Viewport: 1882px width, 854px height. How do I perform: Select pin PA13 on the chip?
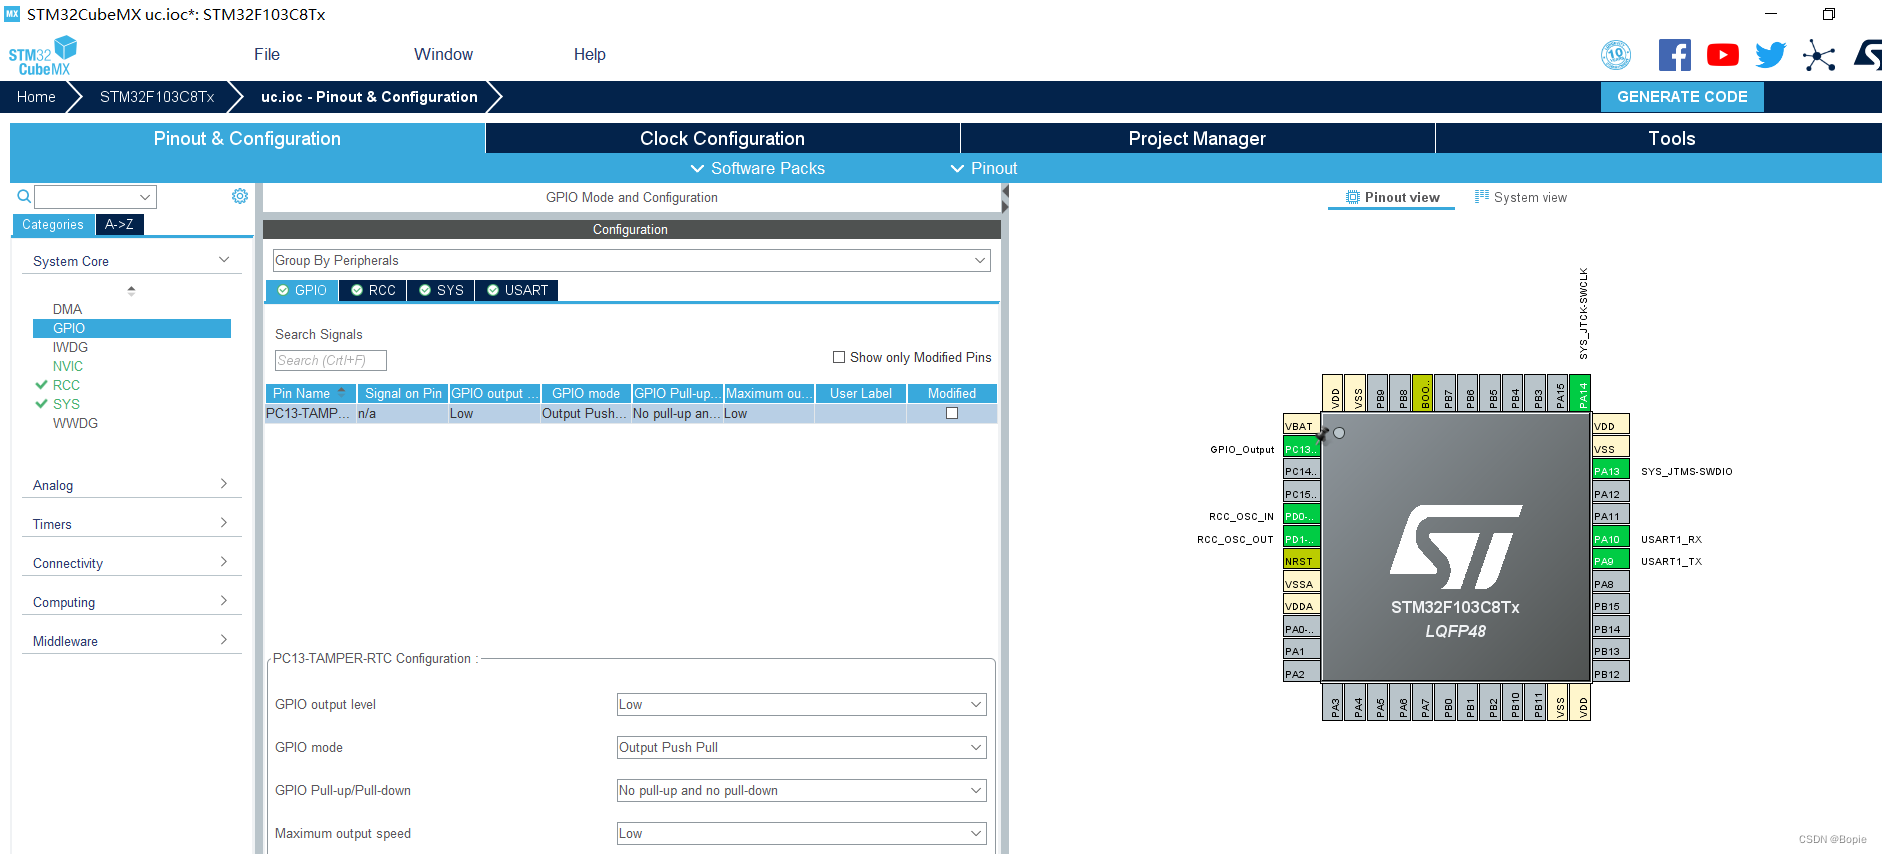(1611, 471)
